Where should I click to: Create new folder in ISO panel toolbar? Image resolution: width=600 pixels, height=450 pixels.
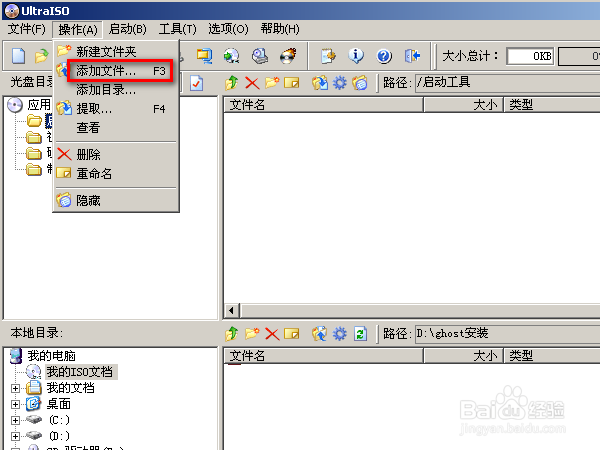tap(272, 83)
